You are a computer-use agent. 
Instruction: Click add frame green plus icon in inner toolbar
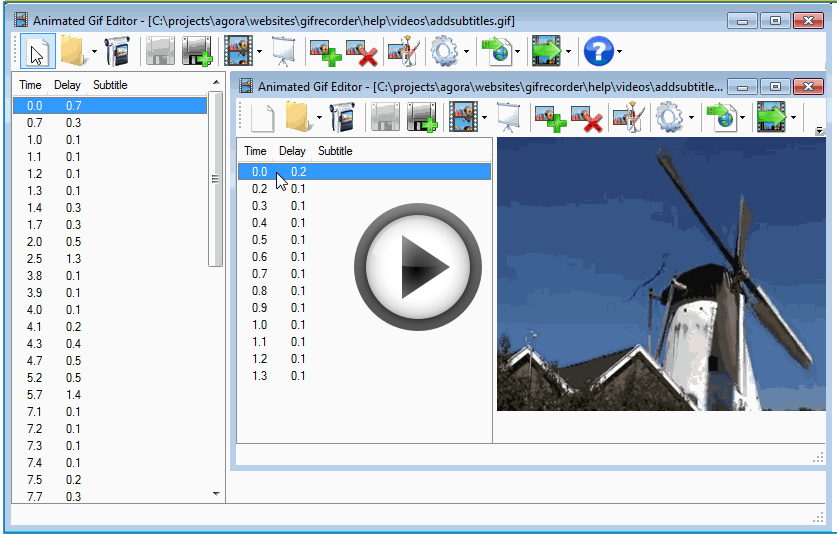click(550, 119)
